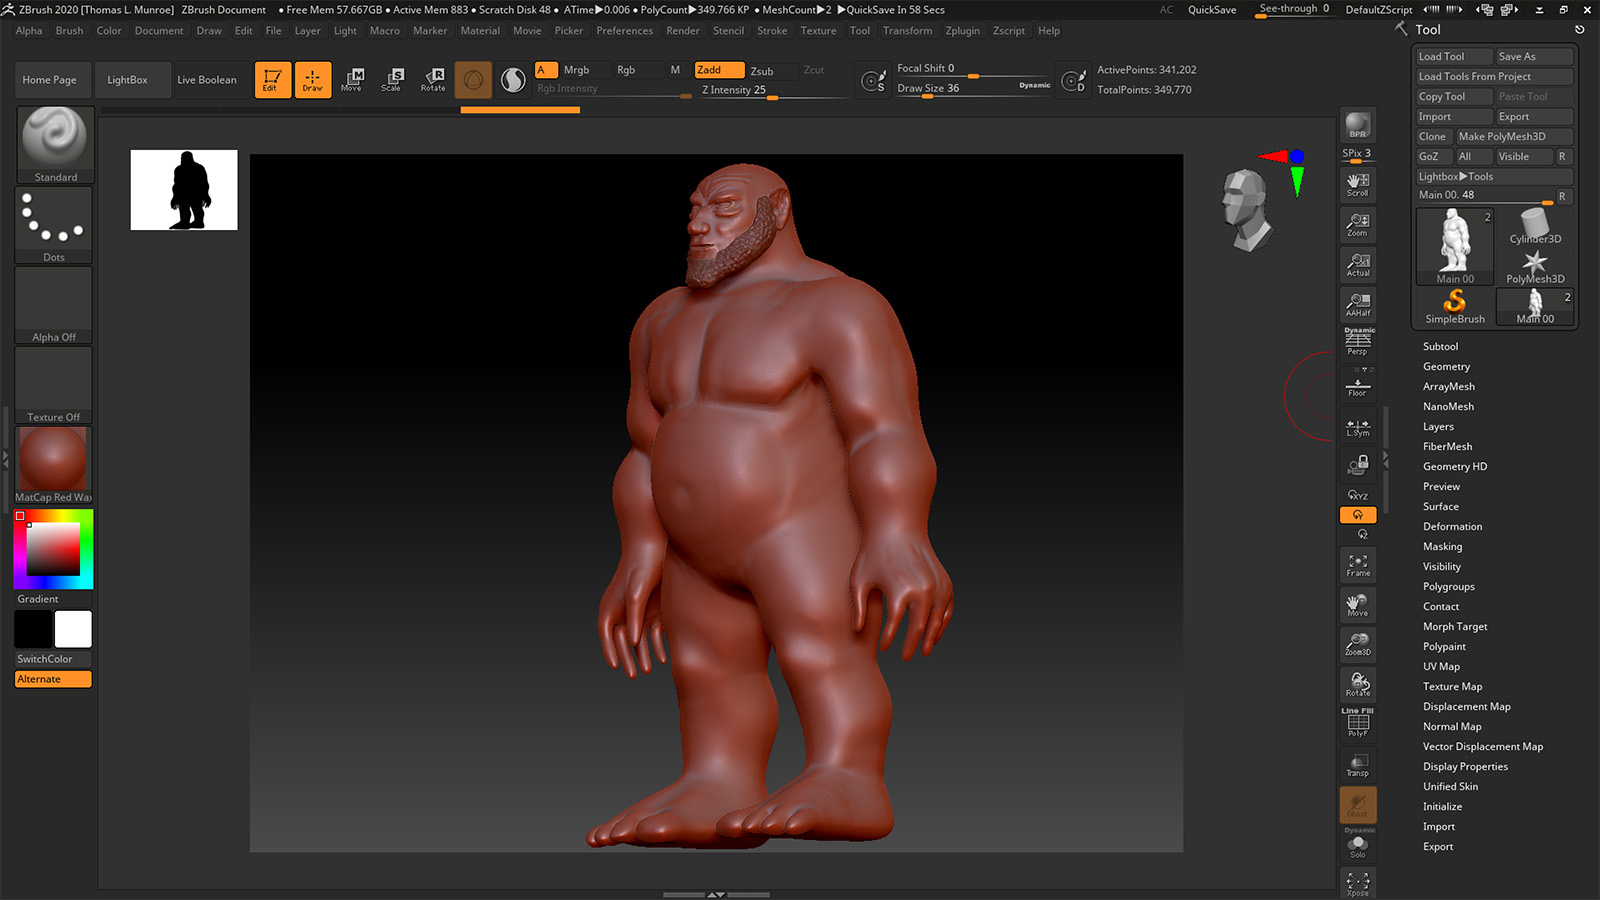Screen dimensions: 1600x900
Task: Click the Z Intensity slider
Action: [x=775, y=90]
